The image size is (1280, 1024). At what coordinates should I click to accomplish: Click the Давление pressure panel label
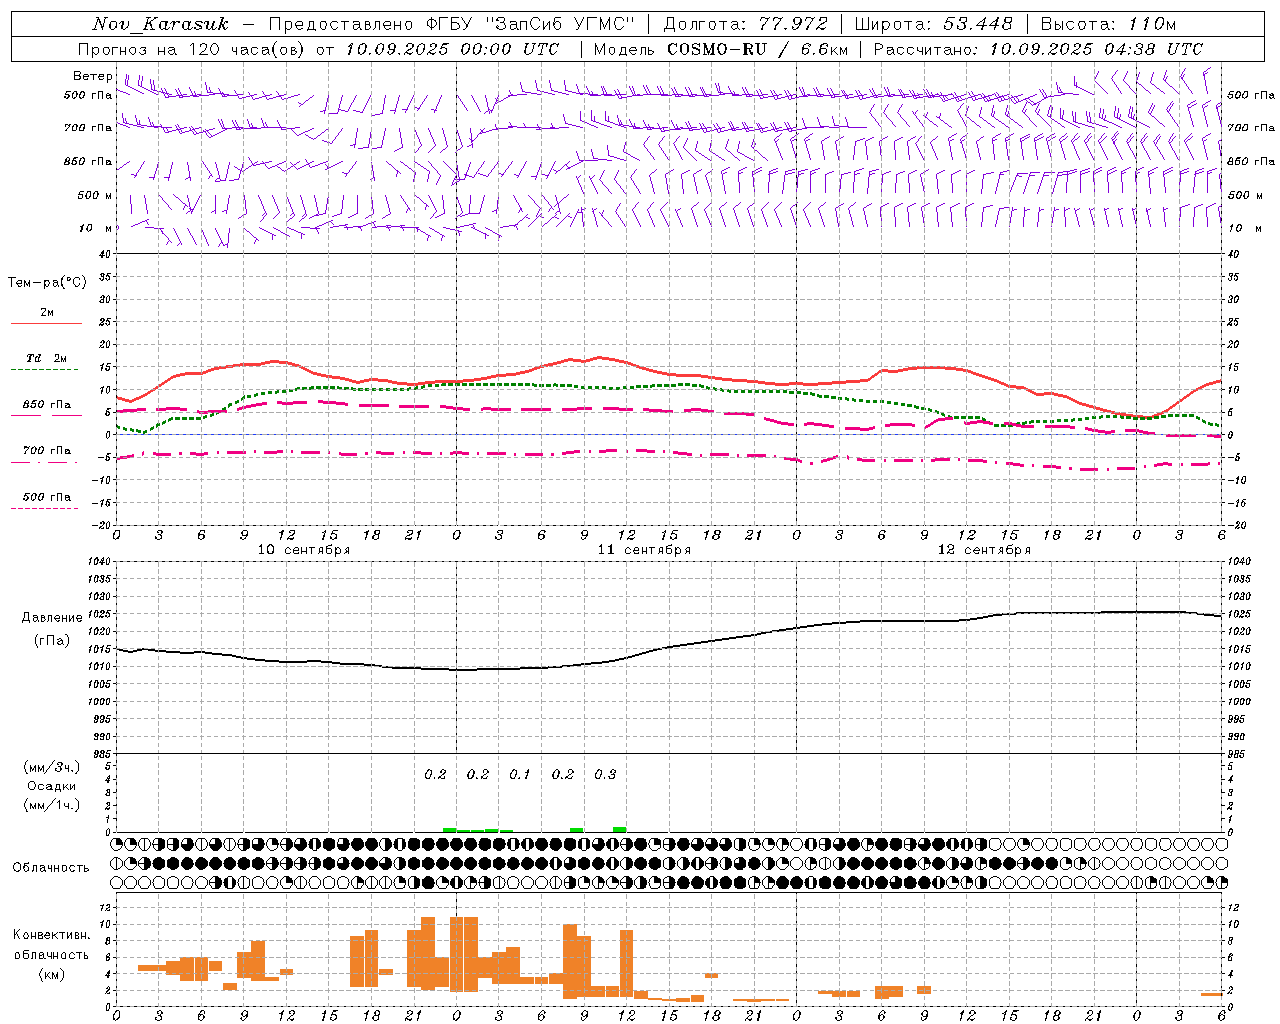pyautogui.click(x=52, y=618)
